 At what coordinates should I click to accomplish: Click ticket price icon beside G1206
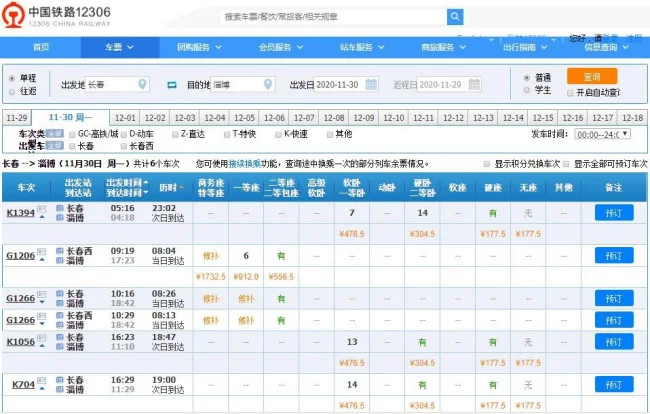41,251
